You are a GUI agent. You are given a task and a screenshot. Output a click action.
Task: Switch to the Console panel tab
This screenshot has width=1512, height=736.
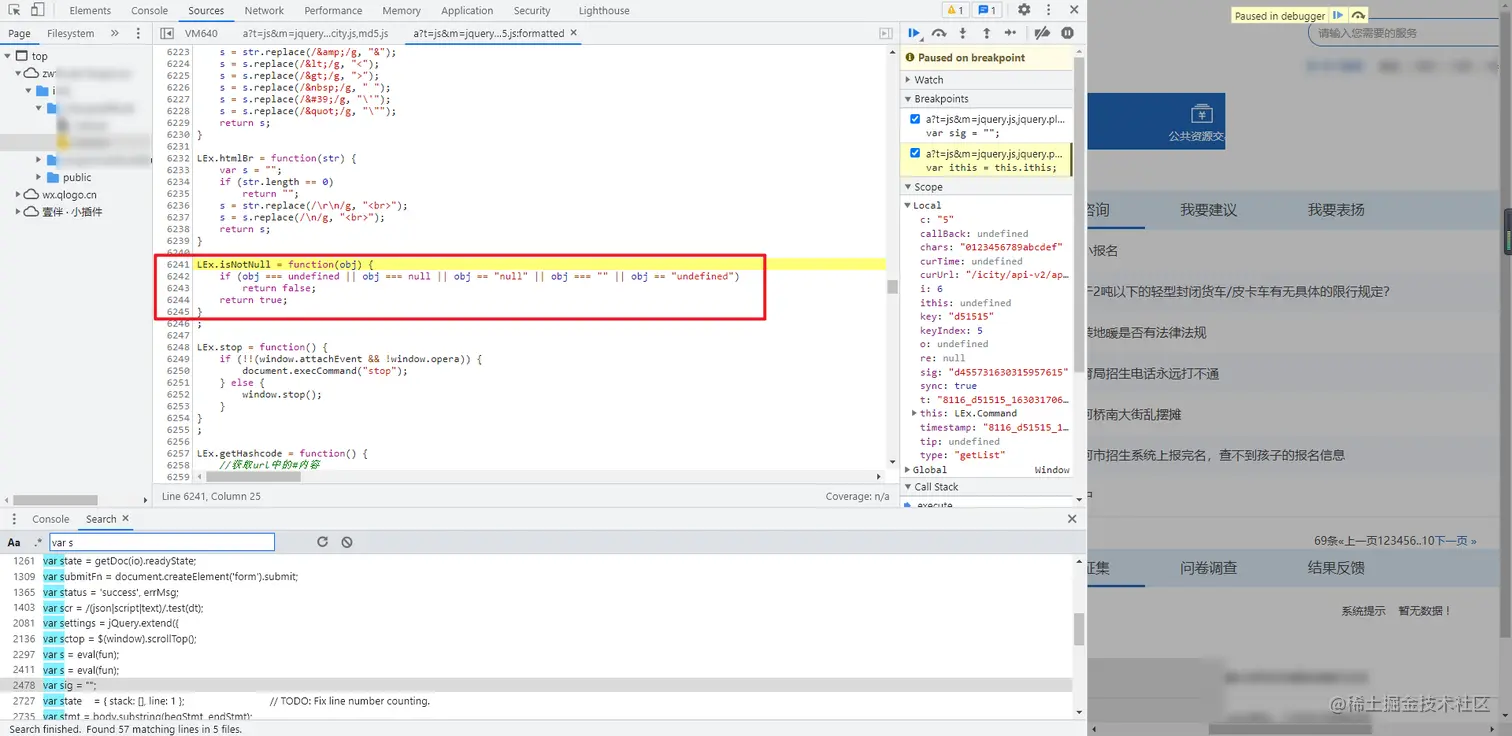[x=150, y=10]
